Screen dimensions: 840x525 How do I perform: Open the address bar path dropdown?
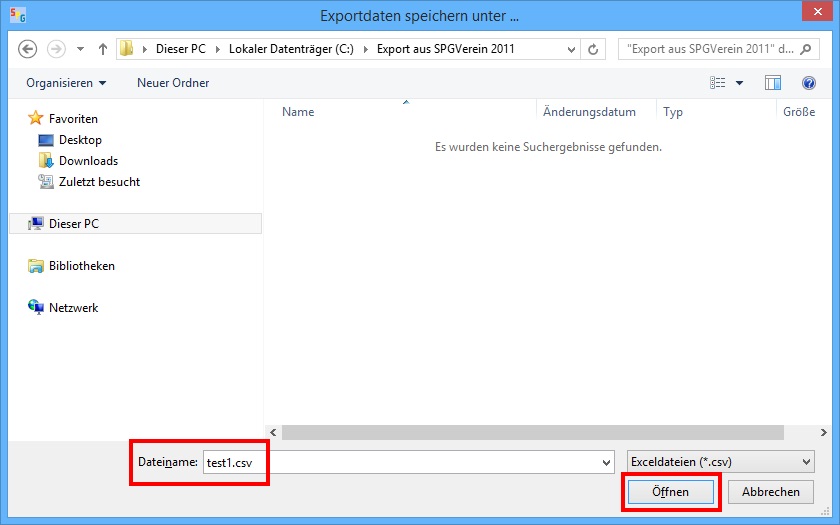(571, 49)
